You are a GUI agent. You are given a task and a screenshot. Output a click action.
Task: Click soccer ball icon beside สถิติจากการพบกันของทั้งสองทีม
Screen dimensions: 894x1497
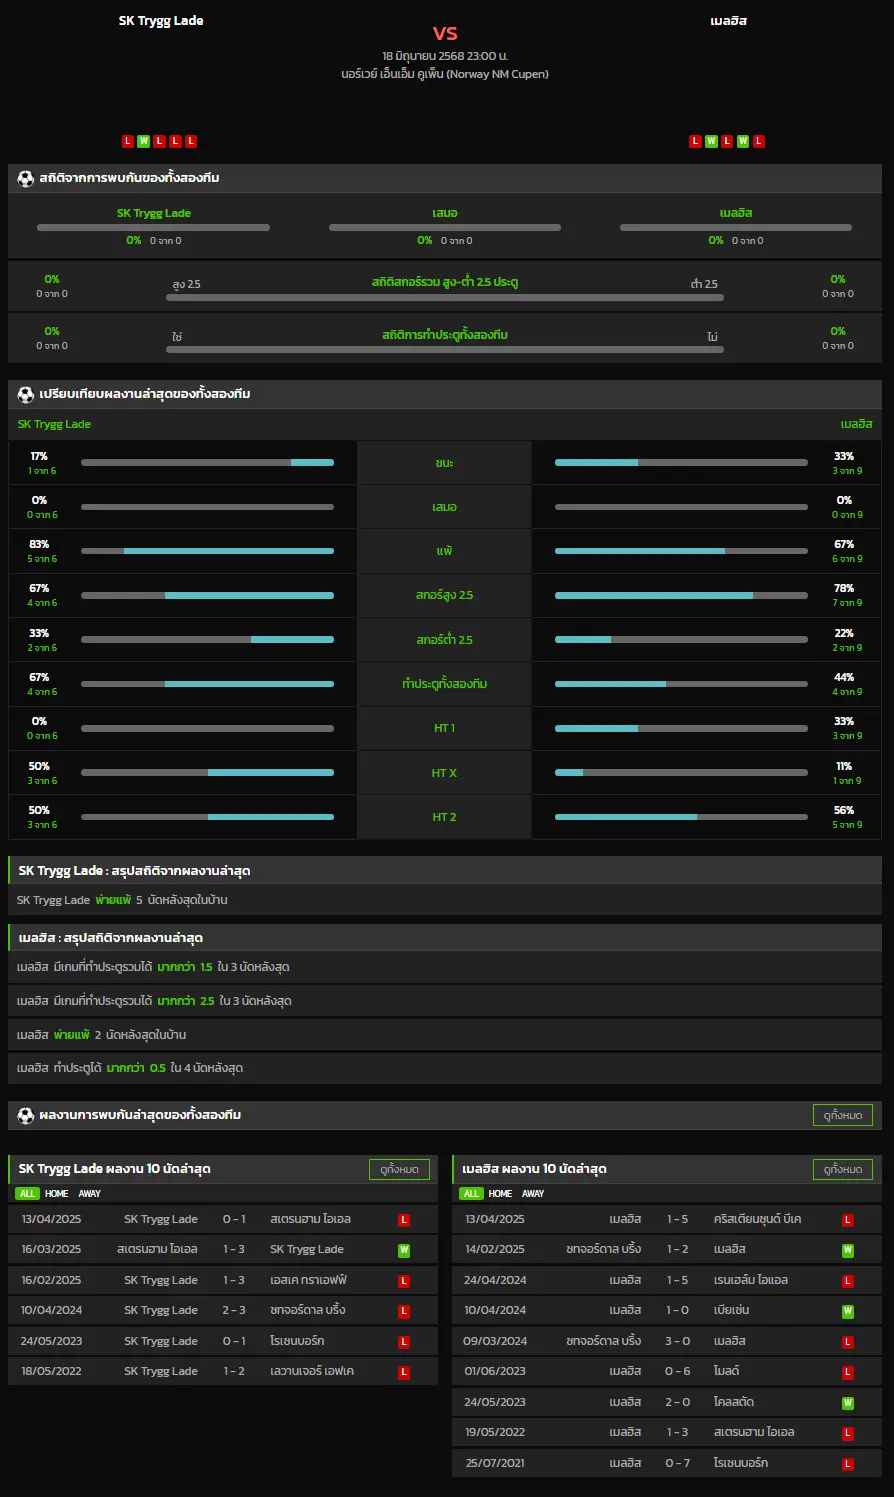click(x=26, y=179)
